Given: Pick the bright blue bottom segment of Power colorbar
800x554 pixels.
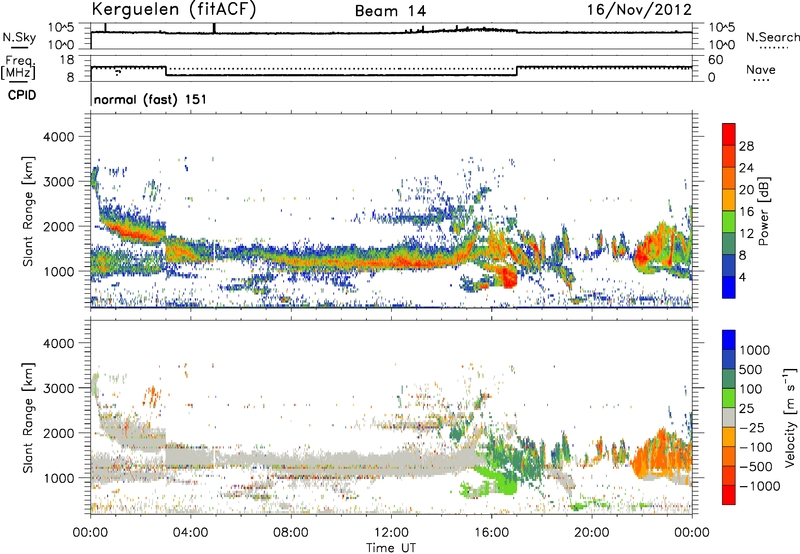Looking at the screenshot, I should point(729,287).
